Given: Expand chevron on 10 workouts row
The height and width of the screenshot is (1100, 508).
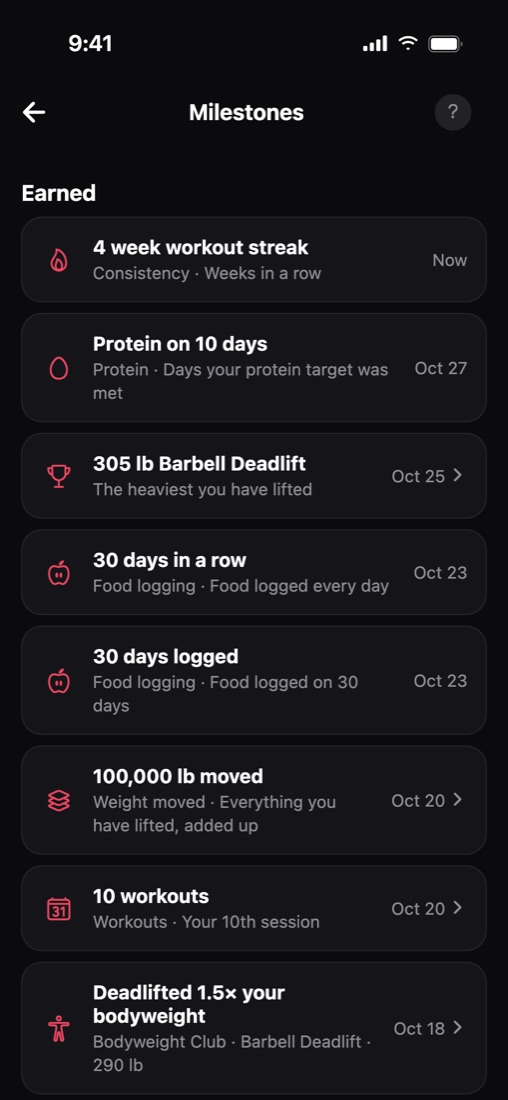Looking at the screenshot, I should pyautogui.click(x=458, y=908).
